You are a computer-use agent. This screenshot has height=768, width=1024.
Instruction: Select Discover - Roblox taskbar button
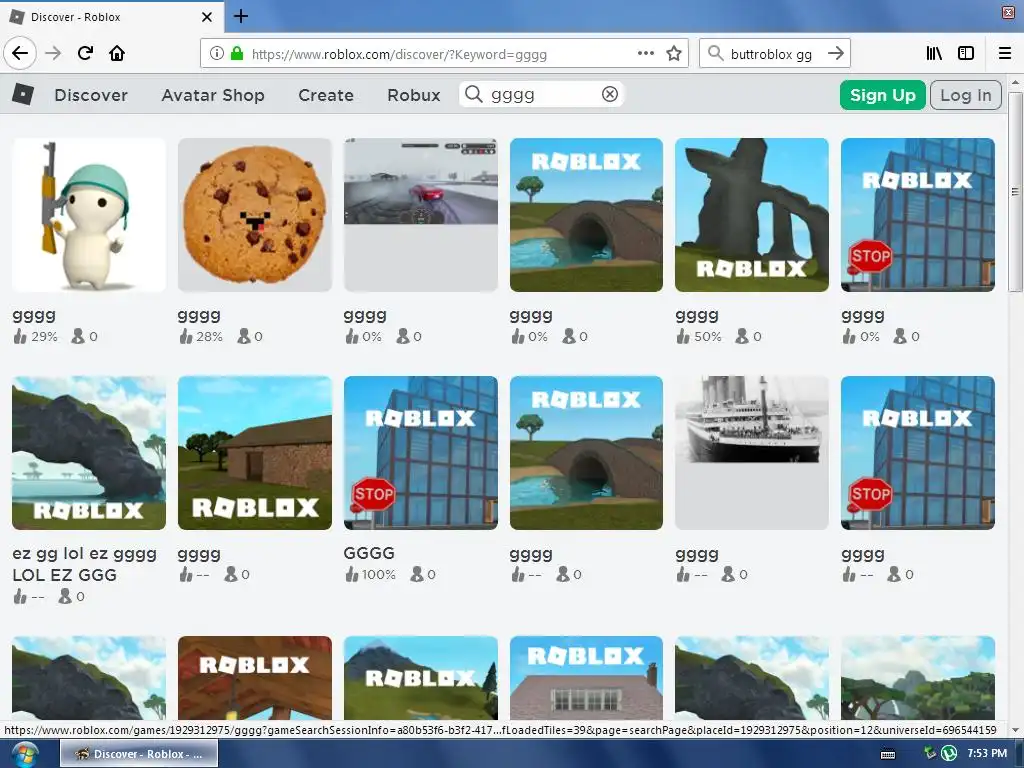pos(139,754)
